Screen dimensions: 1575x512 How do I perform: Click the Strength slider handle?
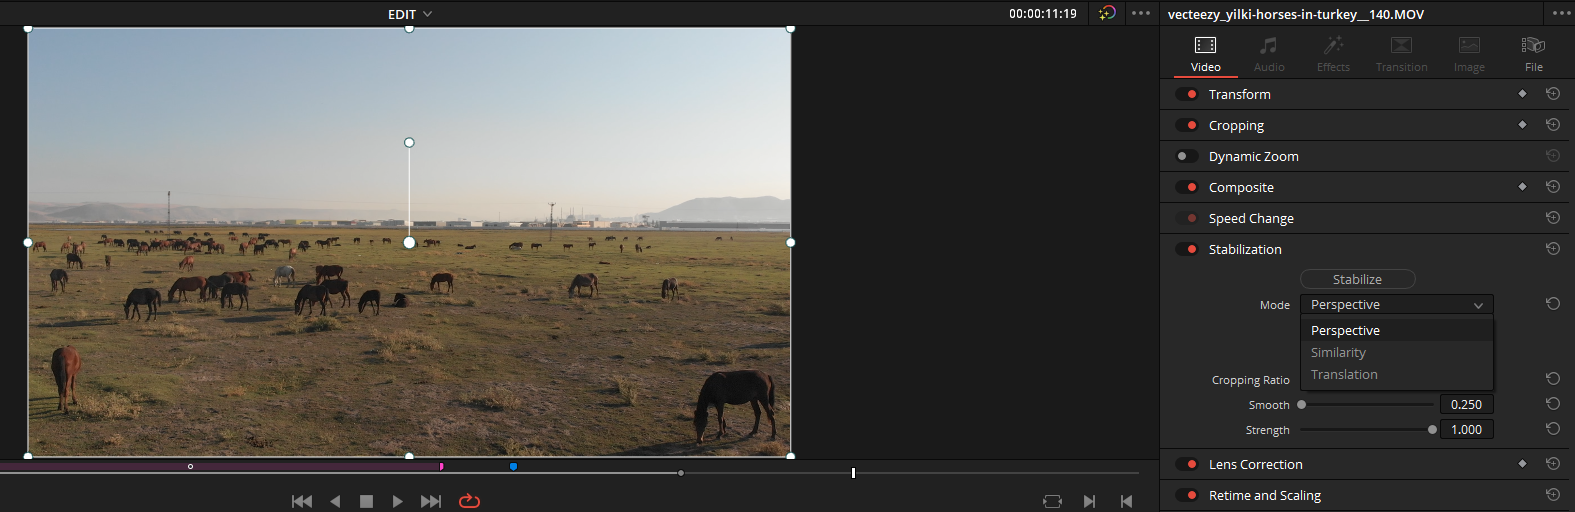pos(1432,430)
